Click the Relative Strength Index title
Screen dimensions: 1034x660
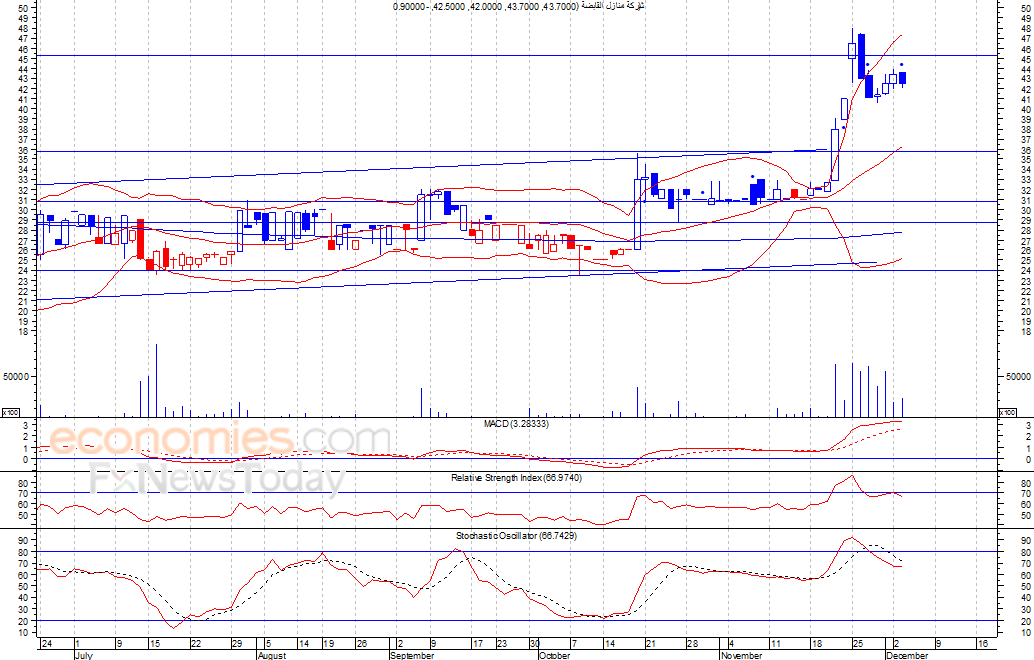click(x=516, y=478)
